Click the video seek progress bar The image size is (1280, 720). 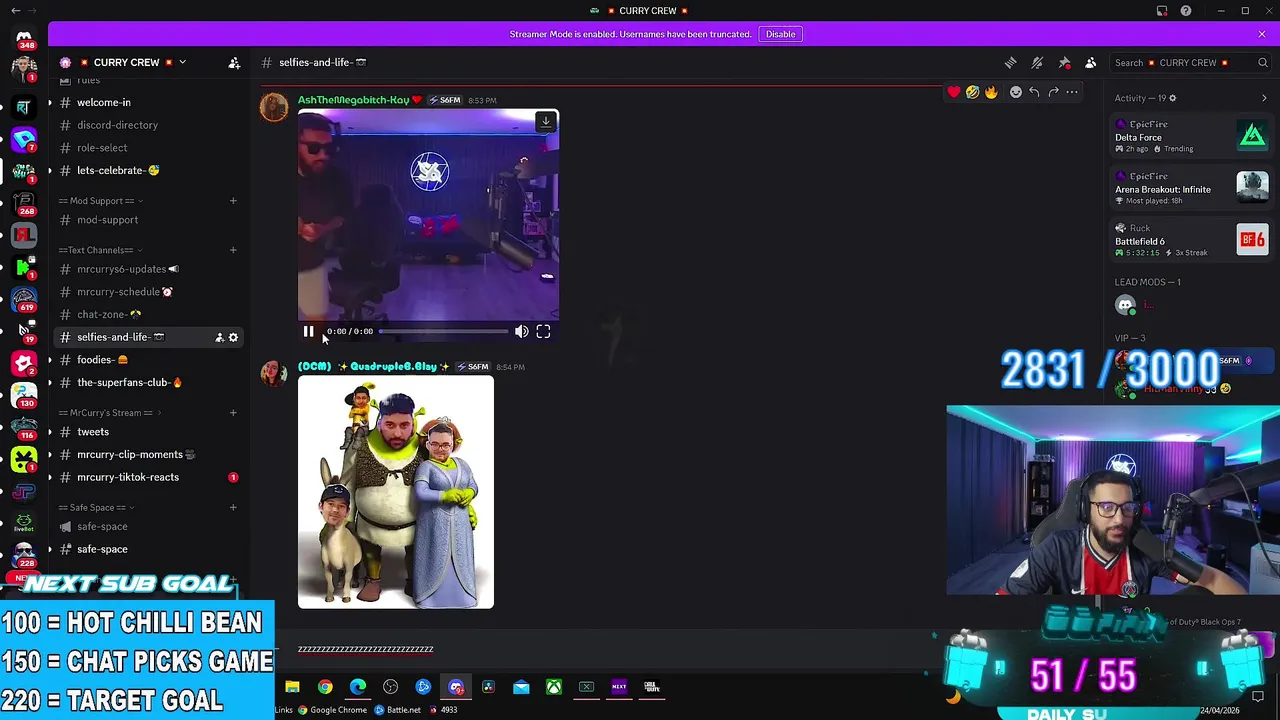(443, 331)
